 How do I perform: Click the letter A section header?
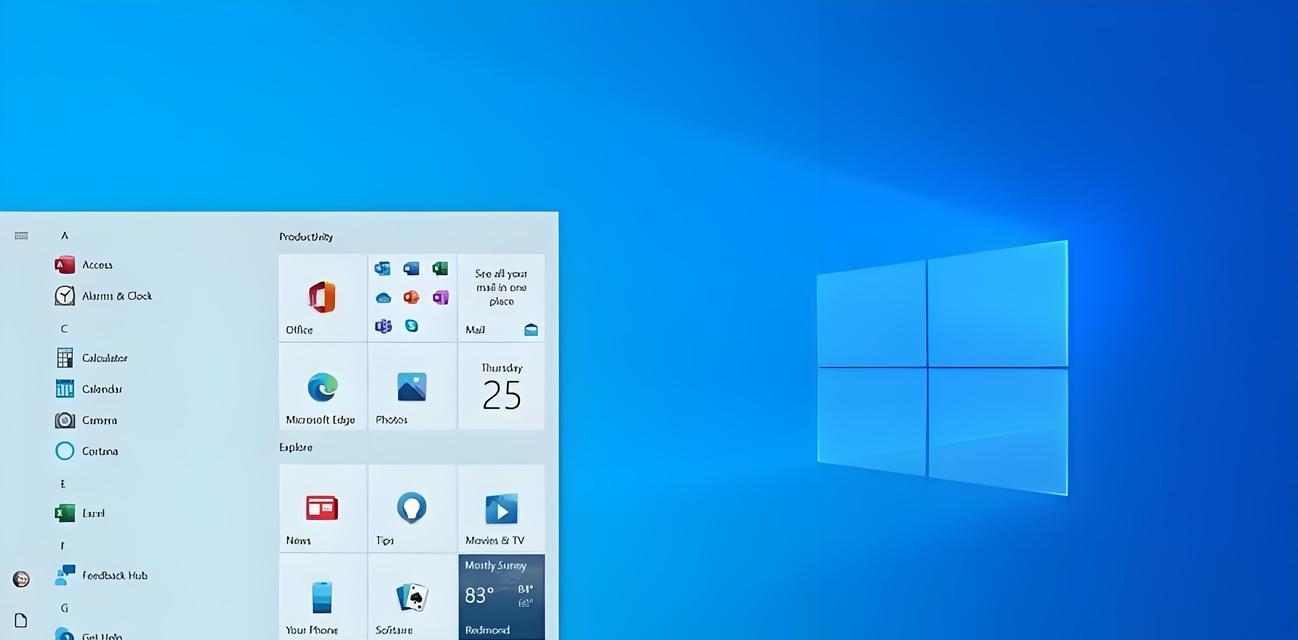click(64, 236)
